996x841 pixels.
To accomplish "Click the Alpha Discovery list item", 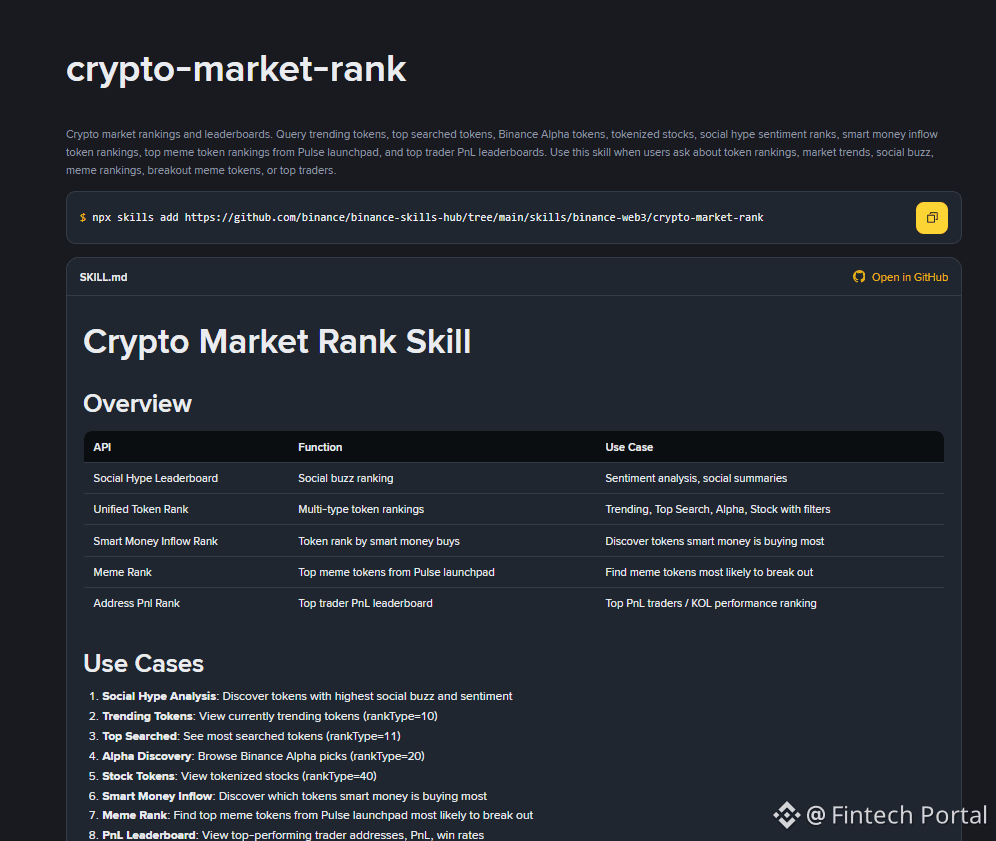I will pyautogui.click(x=264, y=757).
